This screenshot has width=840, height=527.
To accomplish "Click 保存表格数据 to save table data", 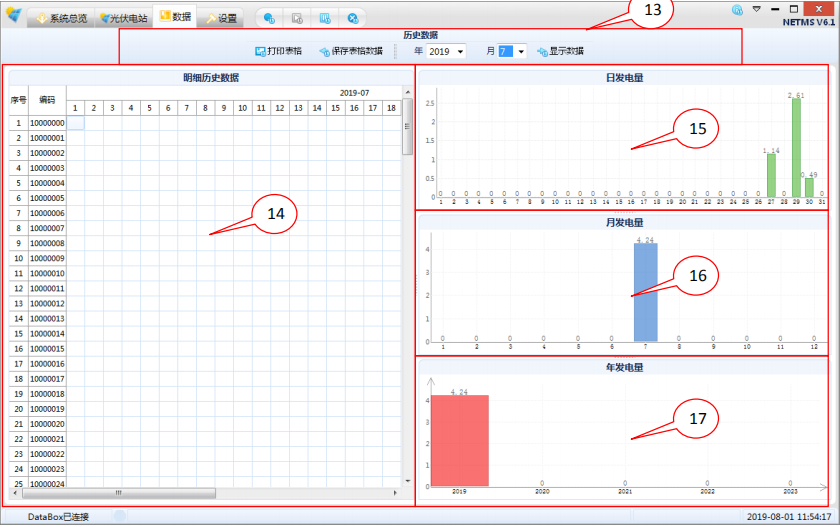I will tap(350, 51).
